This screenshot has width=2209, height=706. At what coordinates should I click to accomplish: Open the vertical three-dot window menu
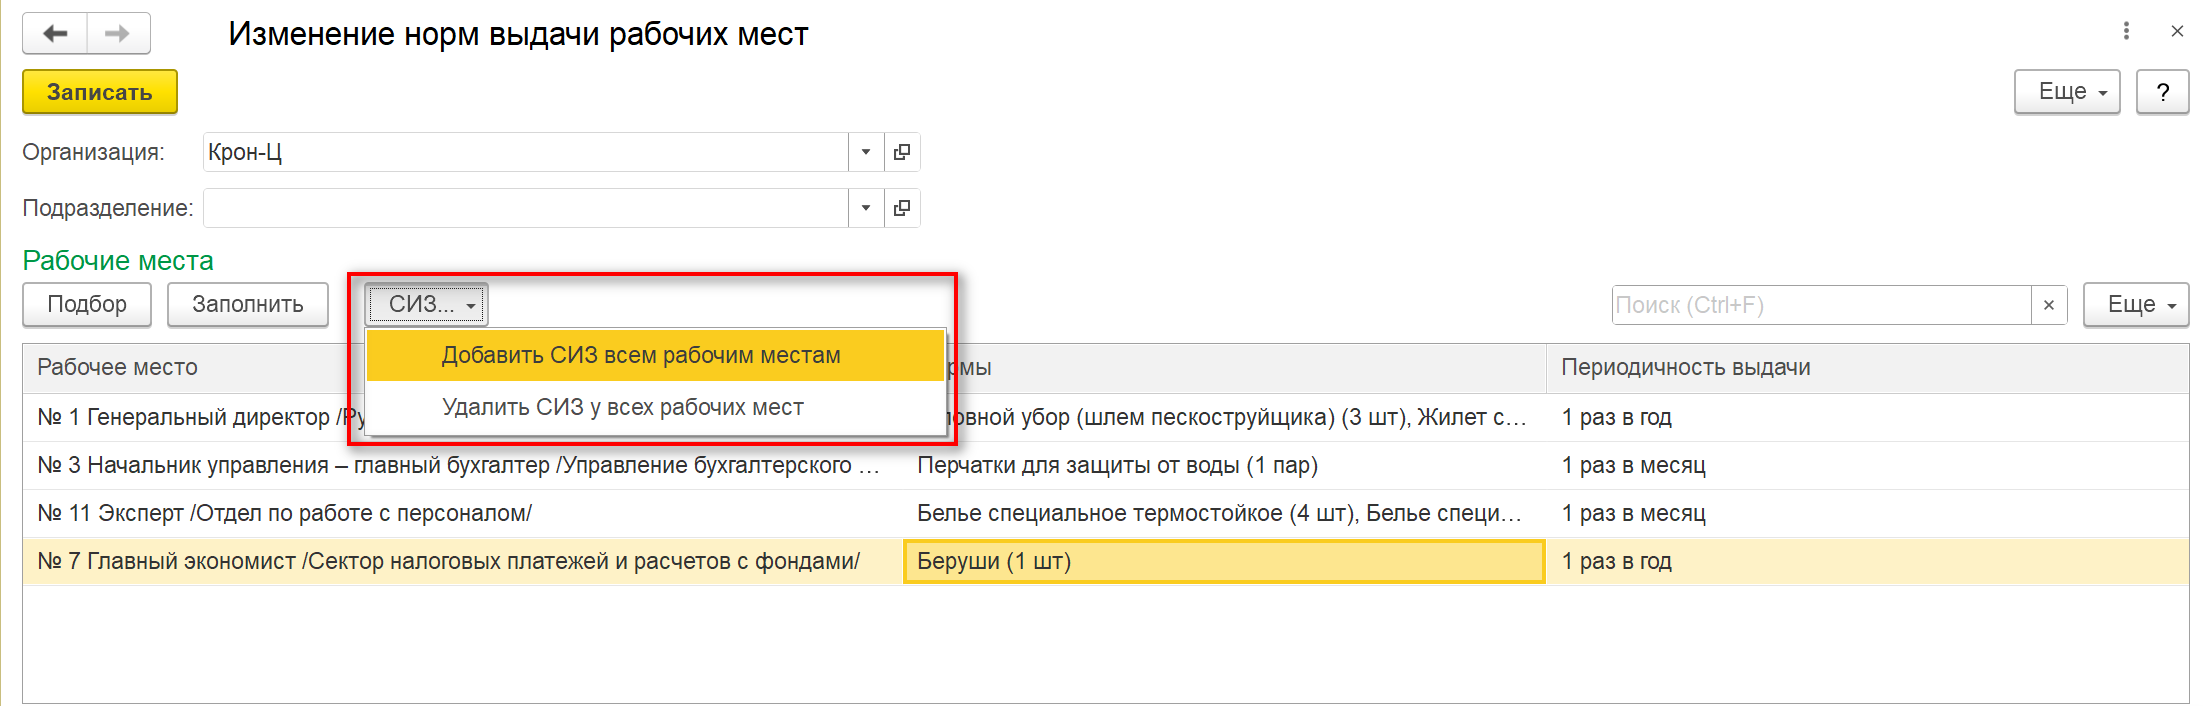(x=2126, y=31)
